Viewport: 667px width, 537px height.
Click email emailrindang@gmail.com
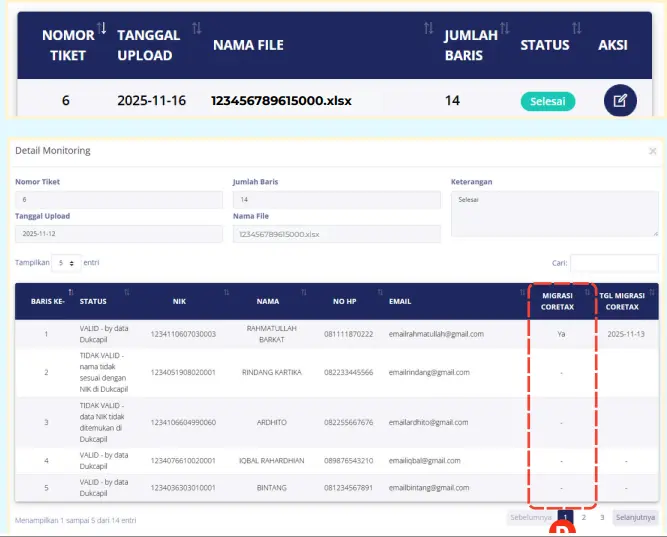tap(429, 372)
